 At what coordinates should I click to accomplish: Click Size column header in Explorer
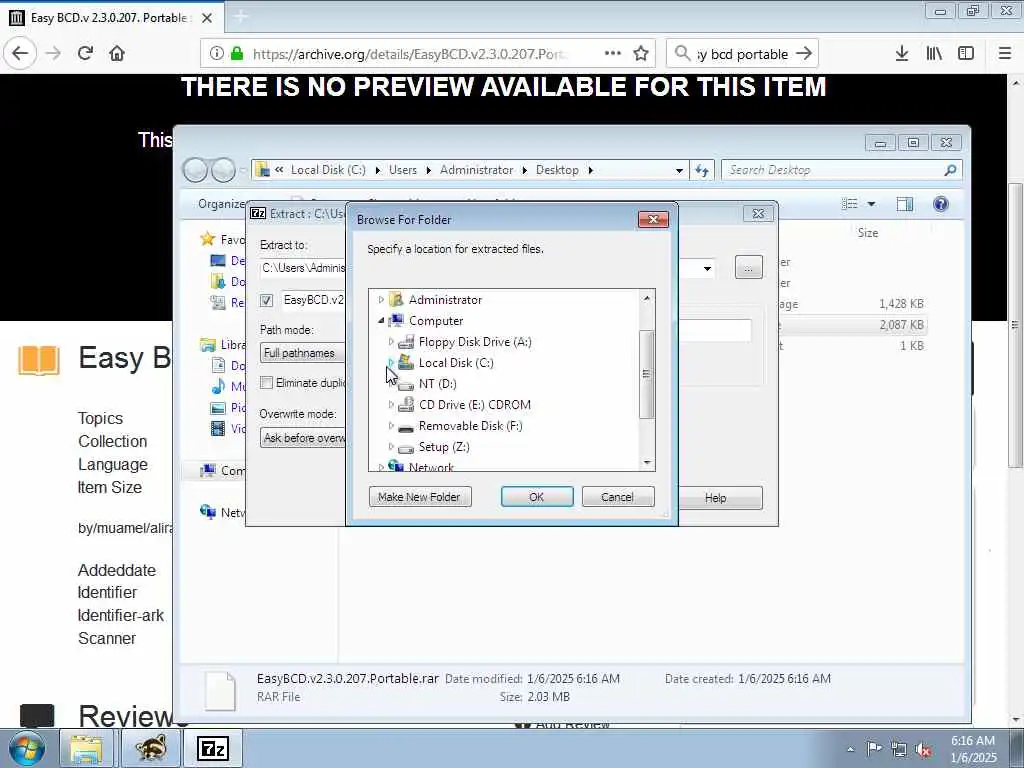[x=867, y=232]
